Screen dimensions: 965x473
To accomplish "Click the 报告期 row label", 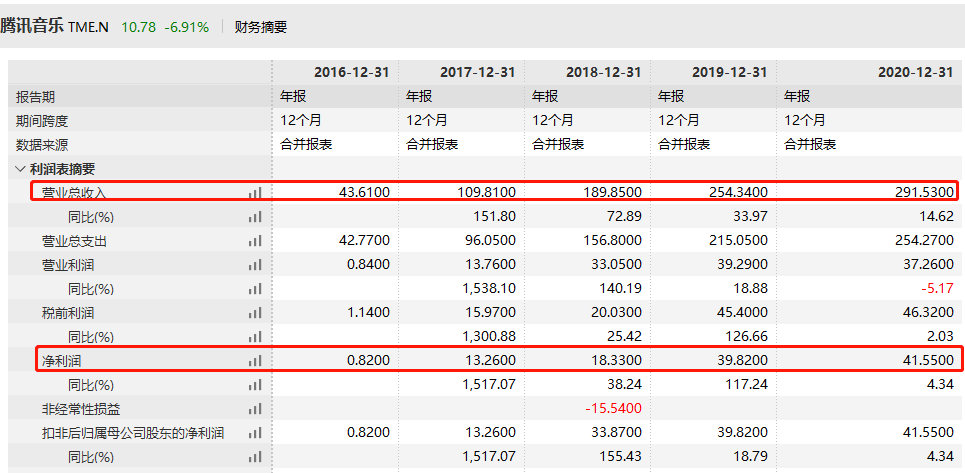I will click(x=36, y=96).
